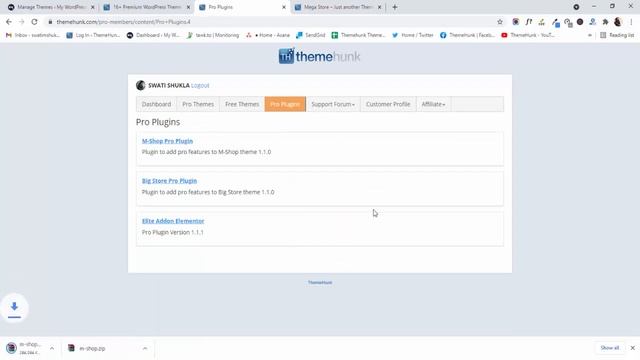
Task: Reload the current page
Action: click(x=34, y=22)
